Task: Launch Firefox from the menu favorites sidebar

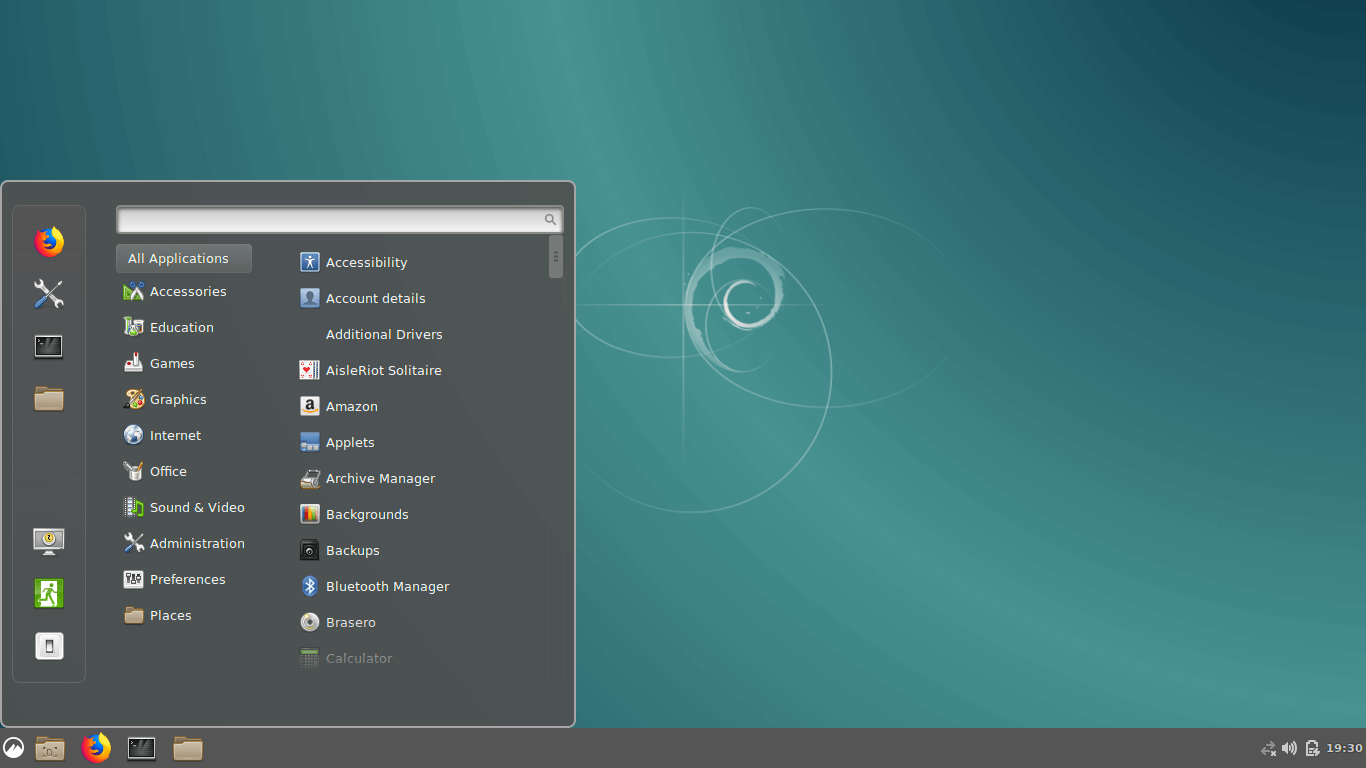Action: 48,242
